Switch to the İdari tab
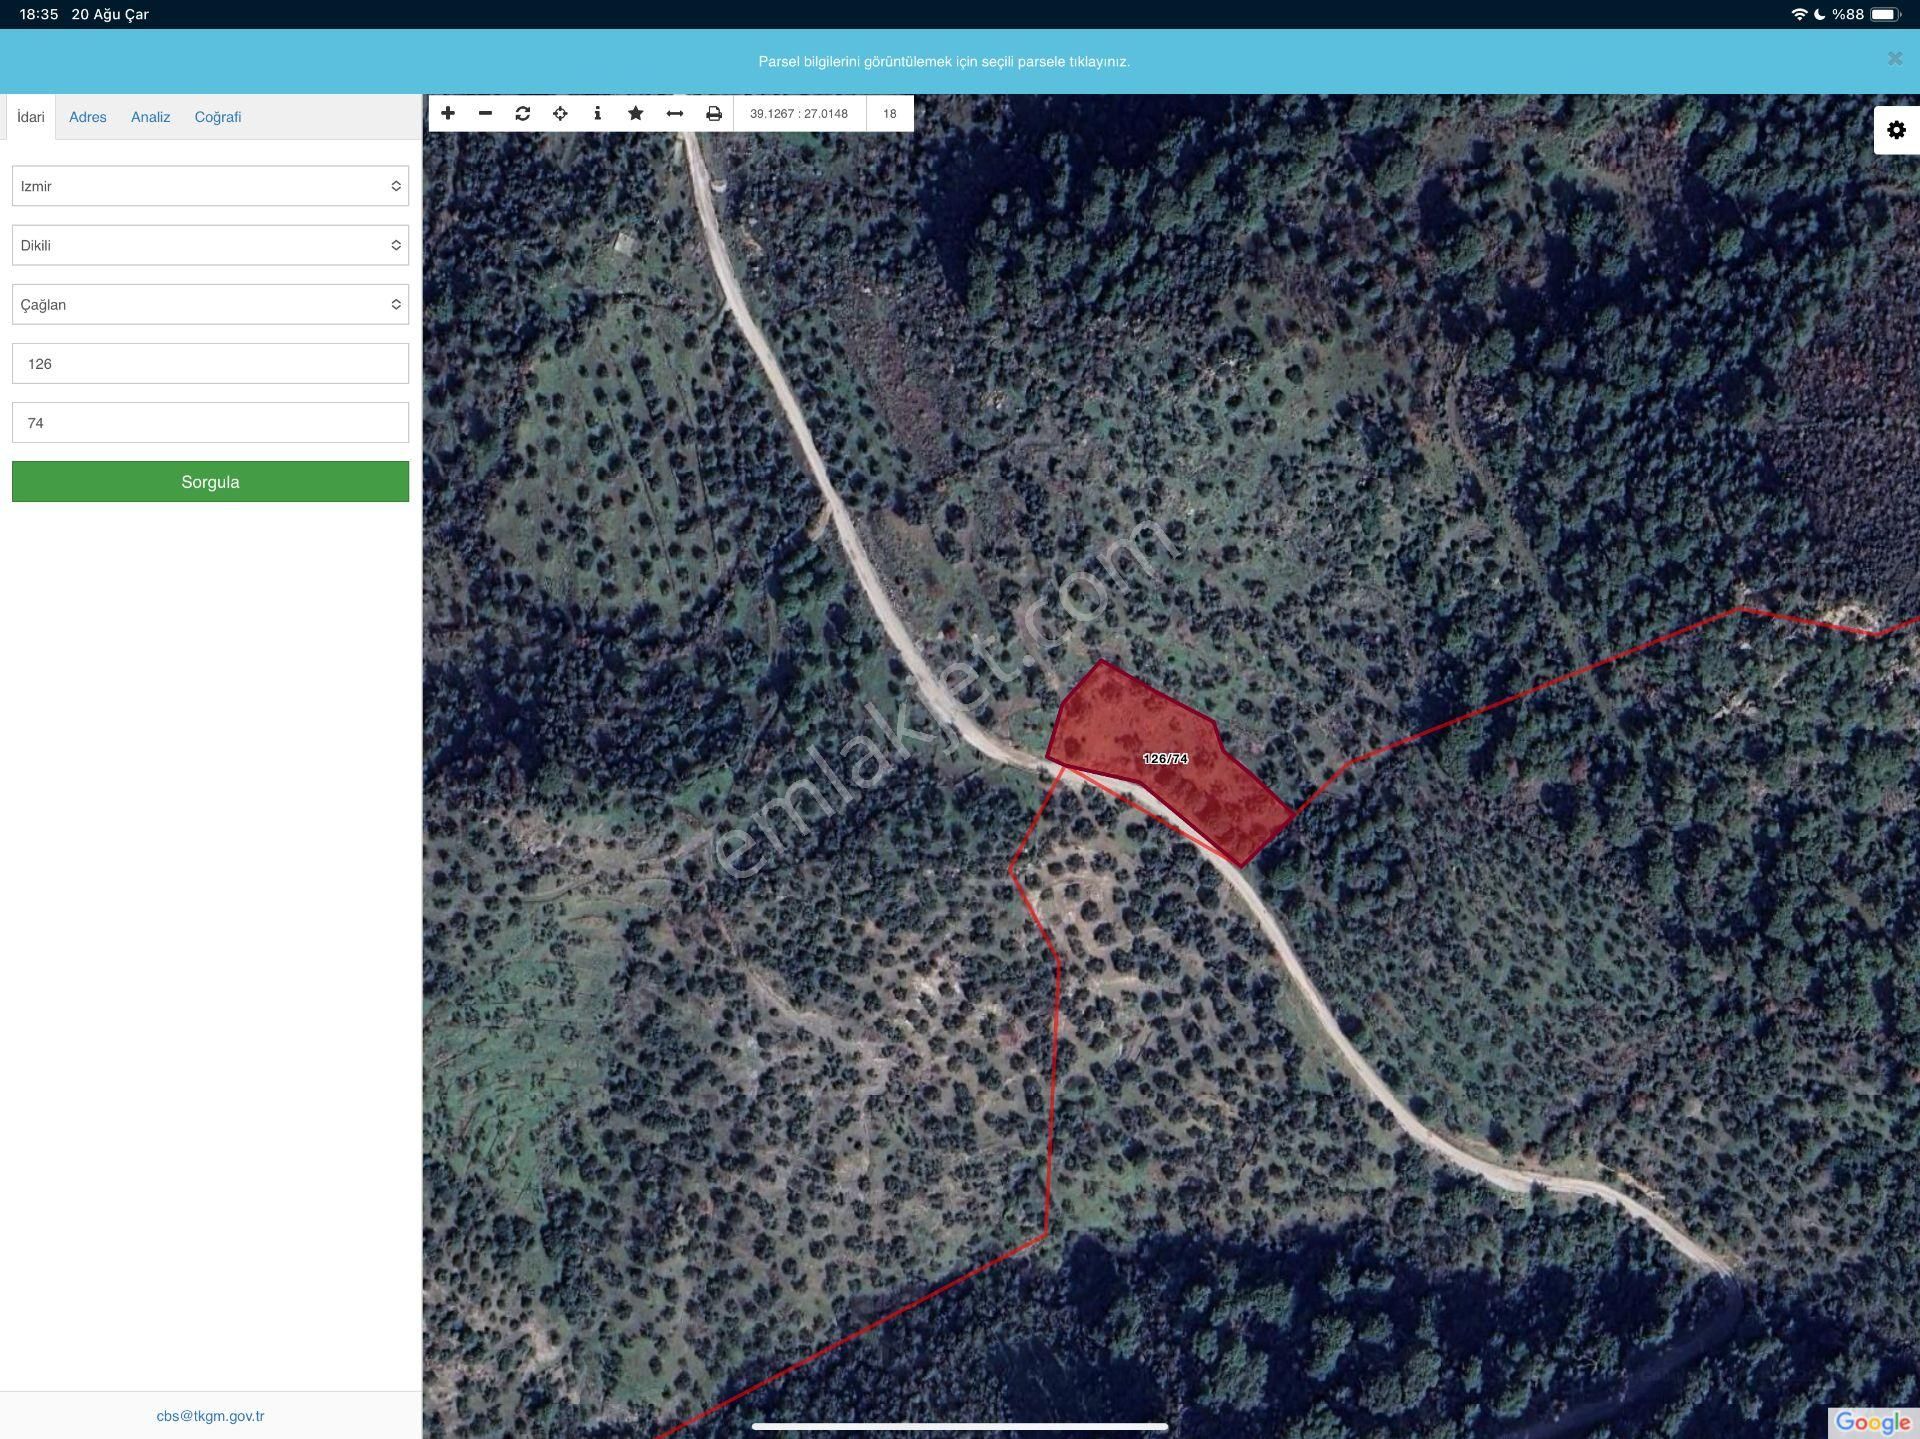 (31, 117)
